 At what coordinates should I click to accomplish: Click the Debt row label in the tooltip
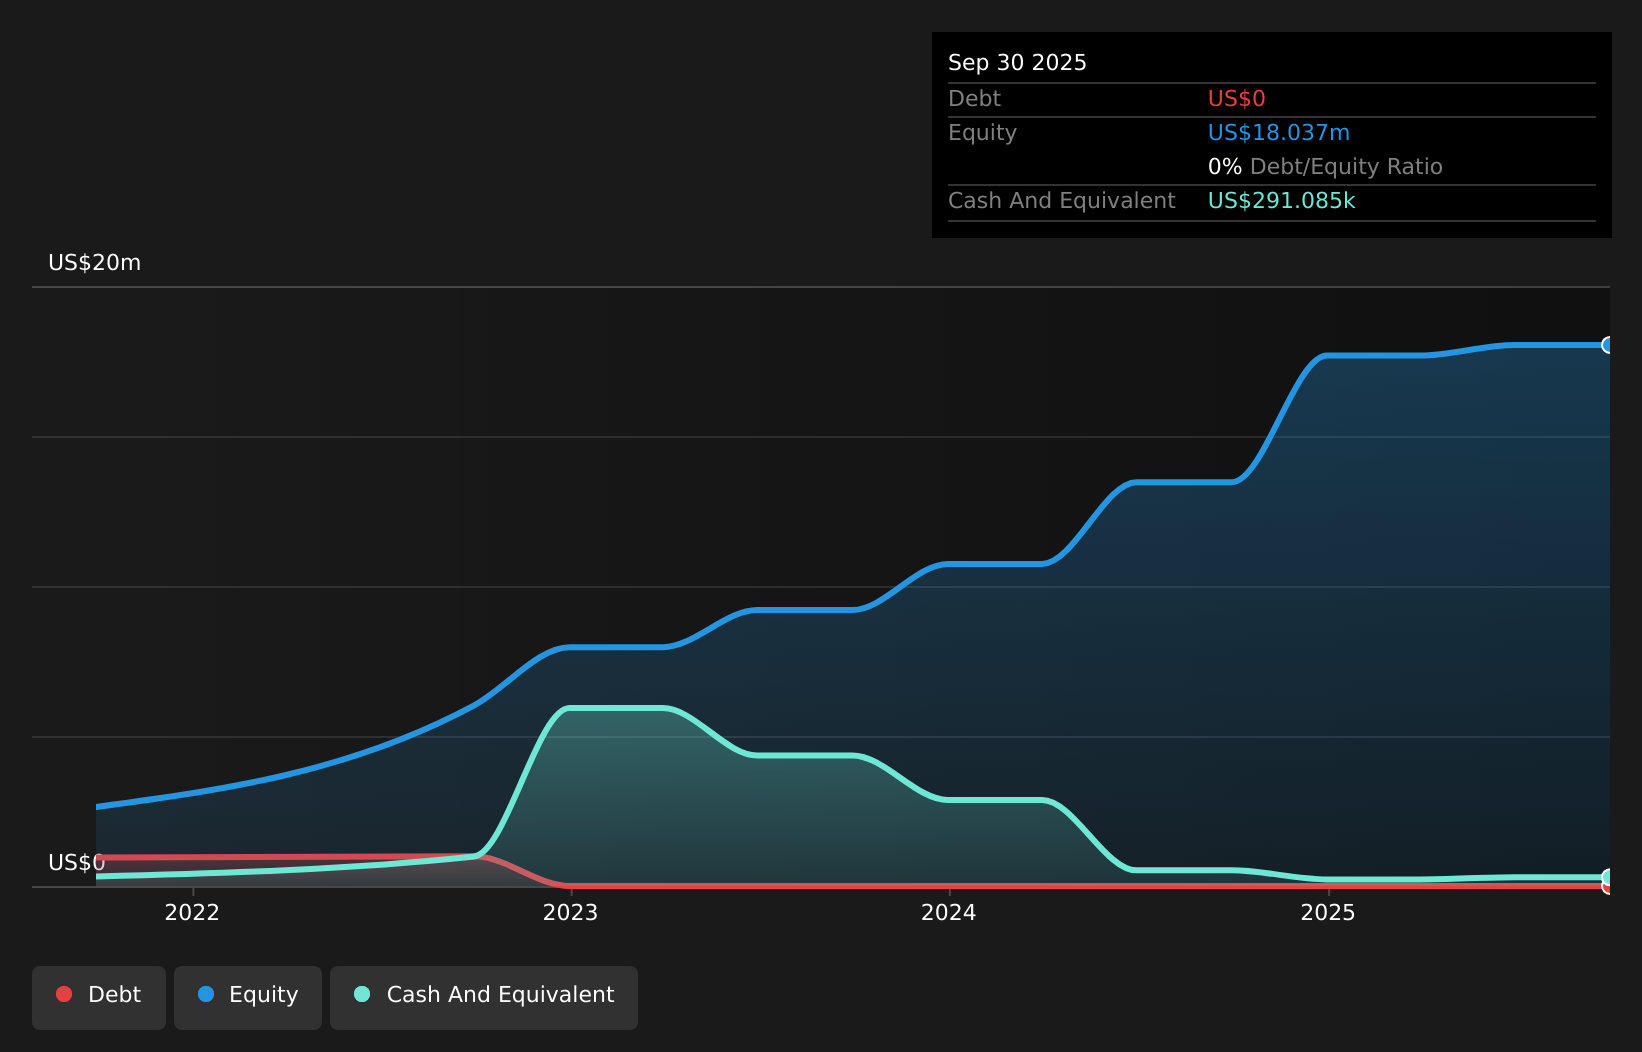coord(974,99)
